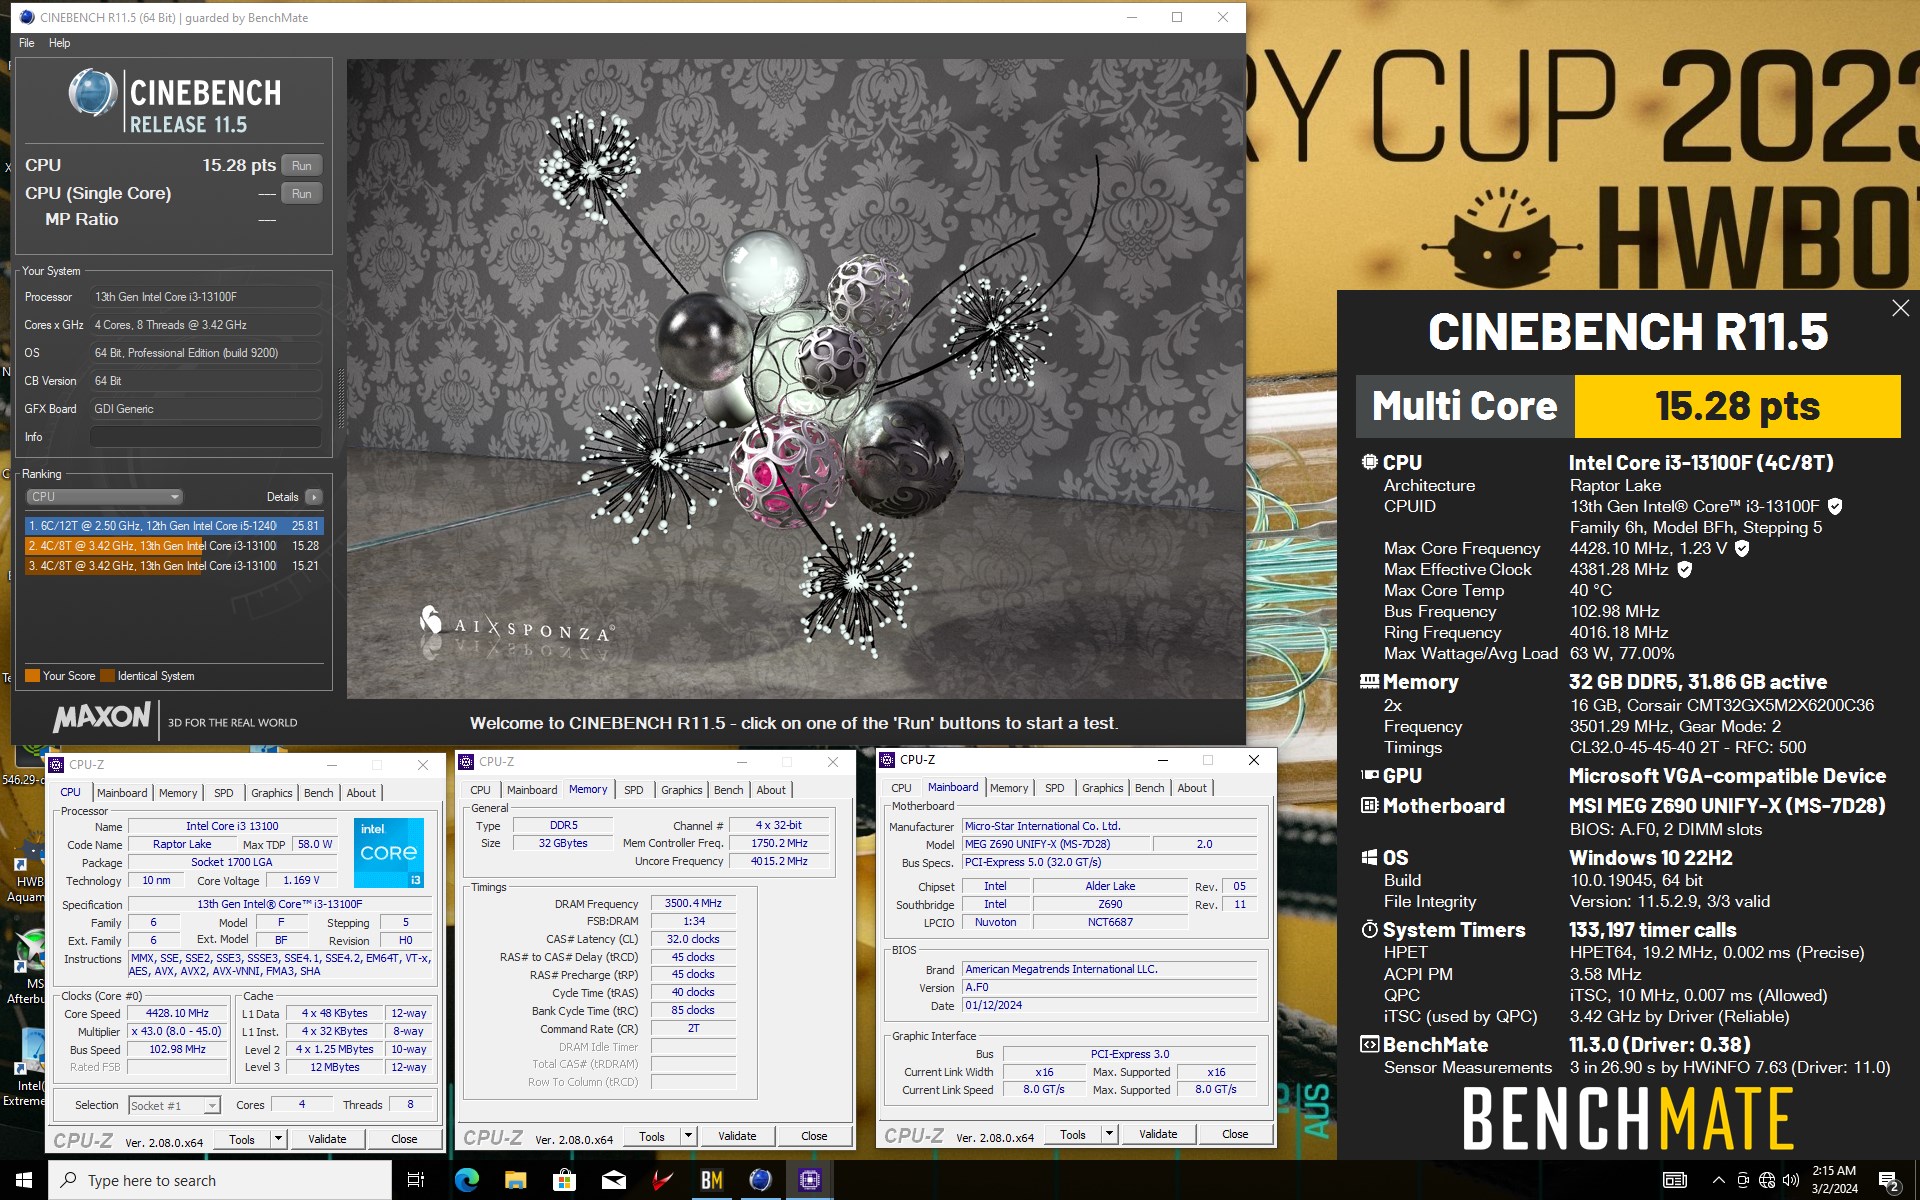The image size is (1920, 1200).
Task: Select ranking entry scoring 15.21
Action: (174, 566)
